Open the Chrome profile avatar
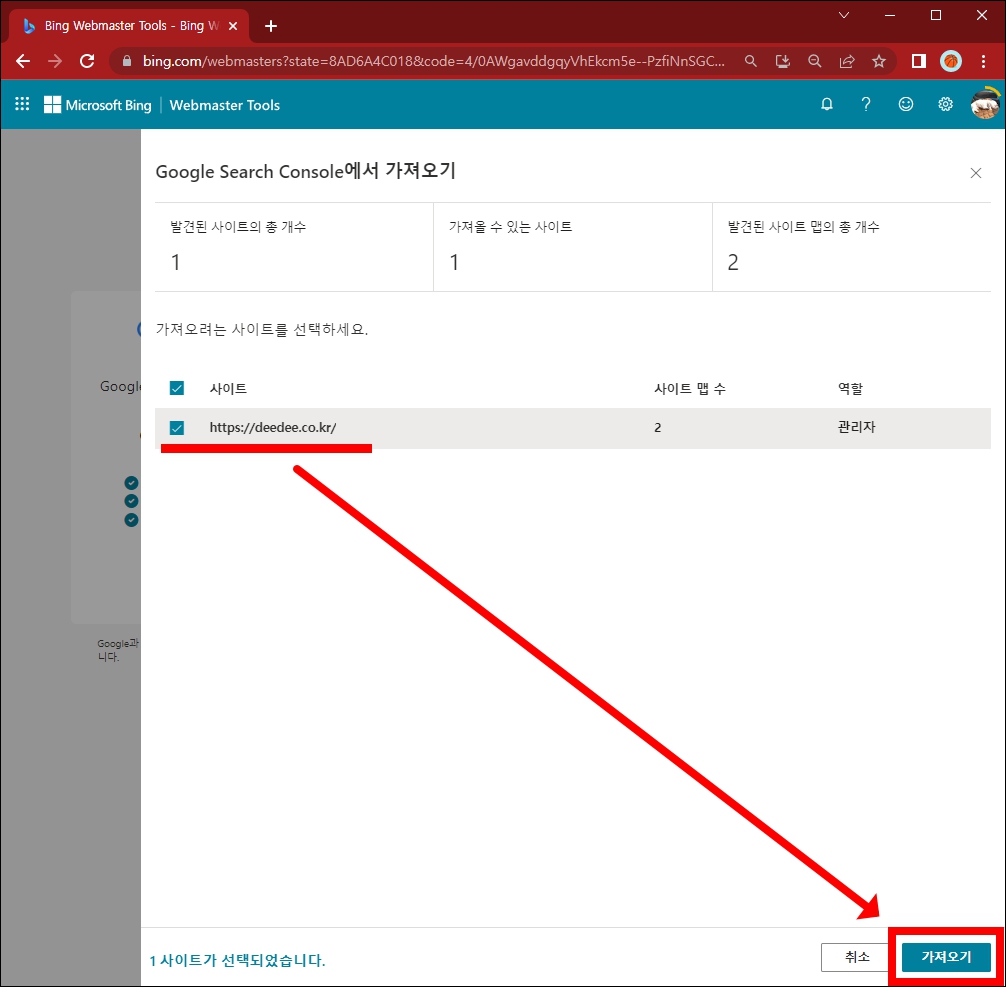The width and height of the screenshot is (1006, 987). tap(951, 61)
